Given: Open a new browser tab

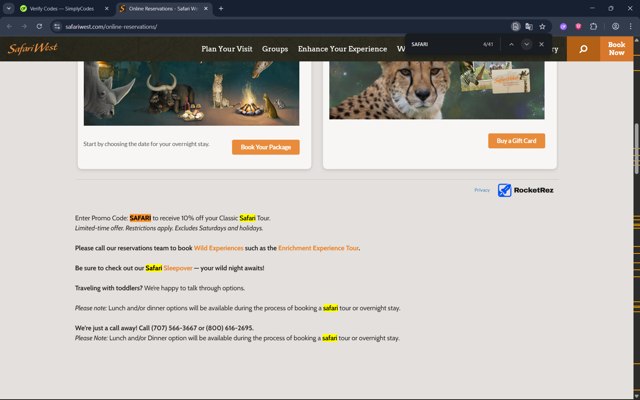Looking at the screenshot, I should (x=221, y=9).
